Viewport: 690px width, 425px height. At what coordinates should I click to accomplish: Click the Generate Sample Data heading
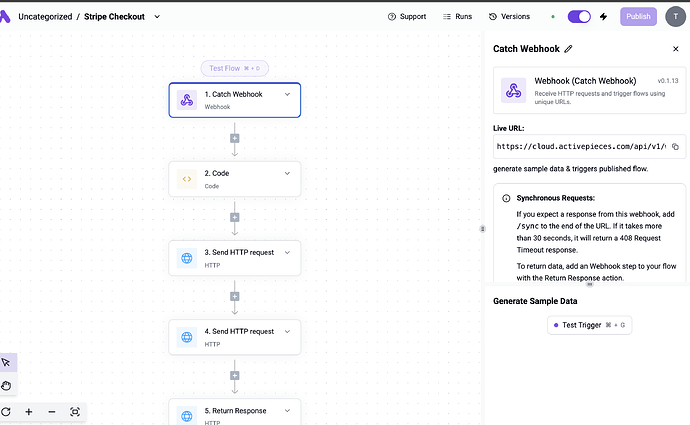tap(535, 301)
